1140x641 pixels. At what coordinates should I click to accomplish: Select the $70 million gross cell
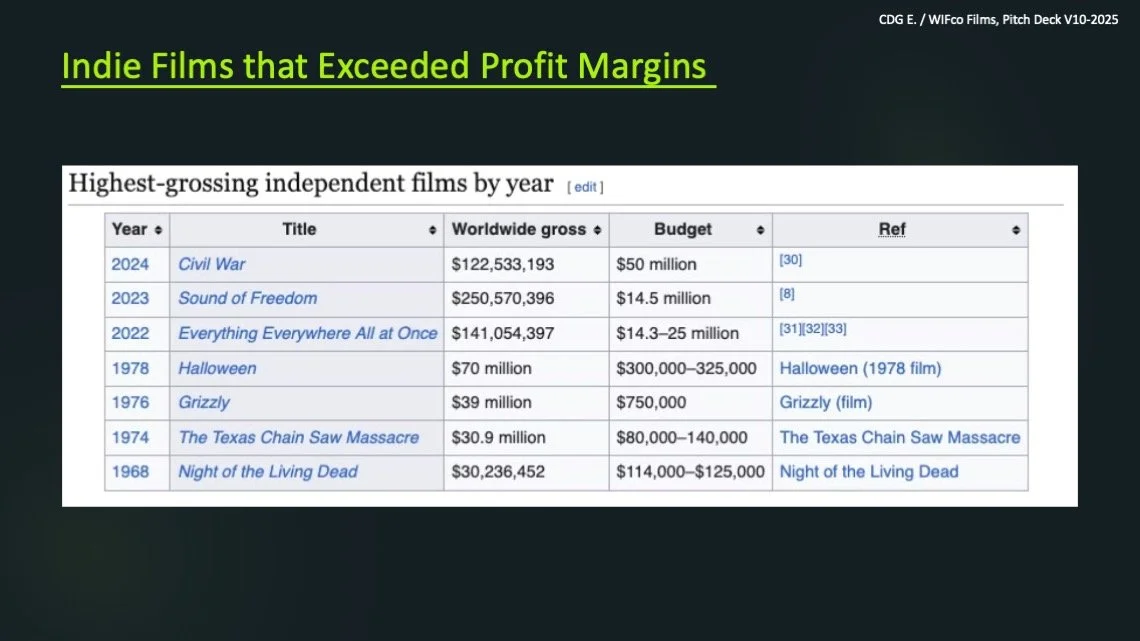[526, 368]
